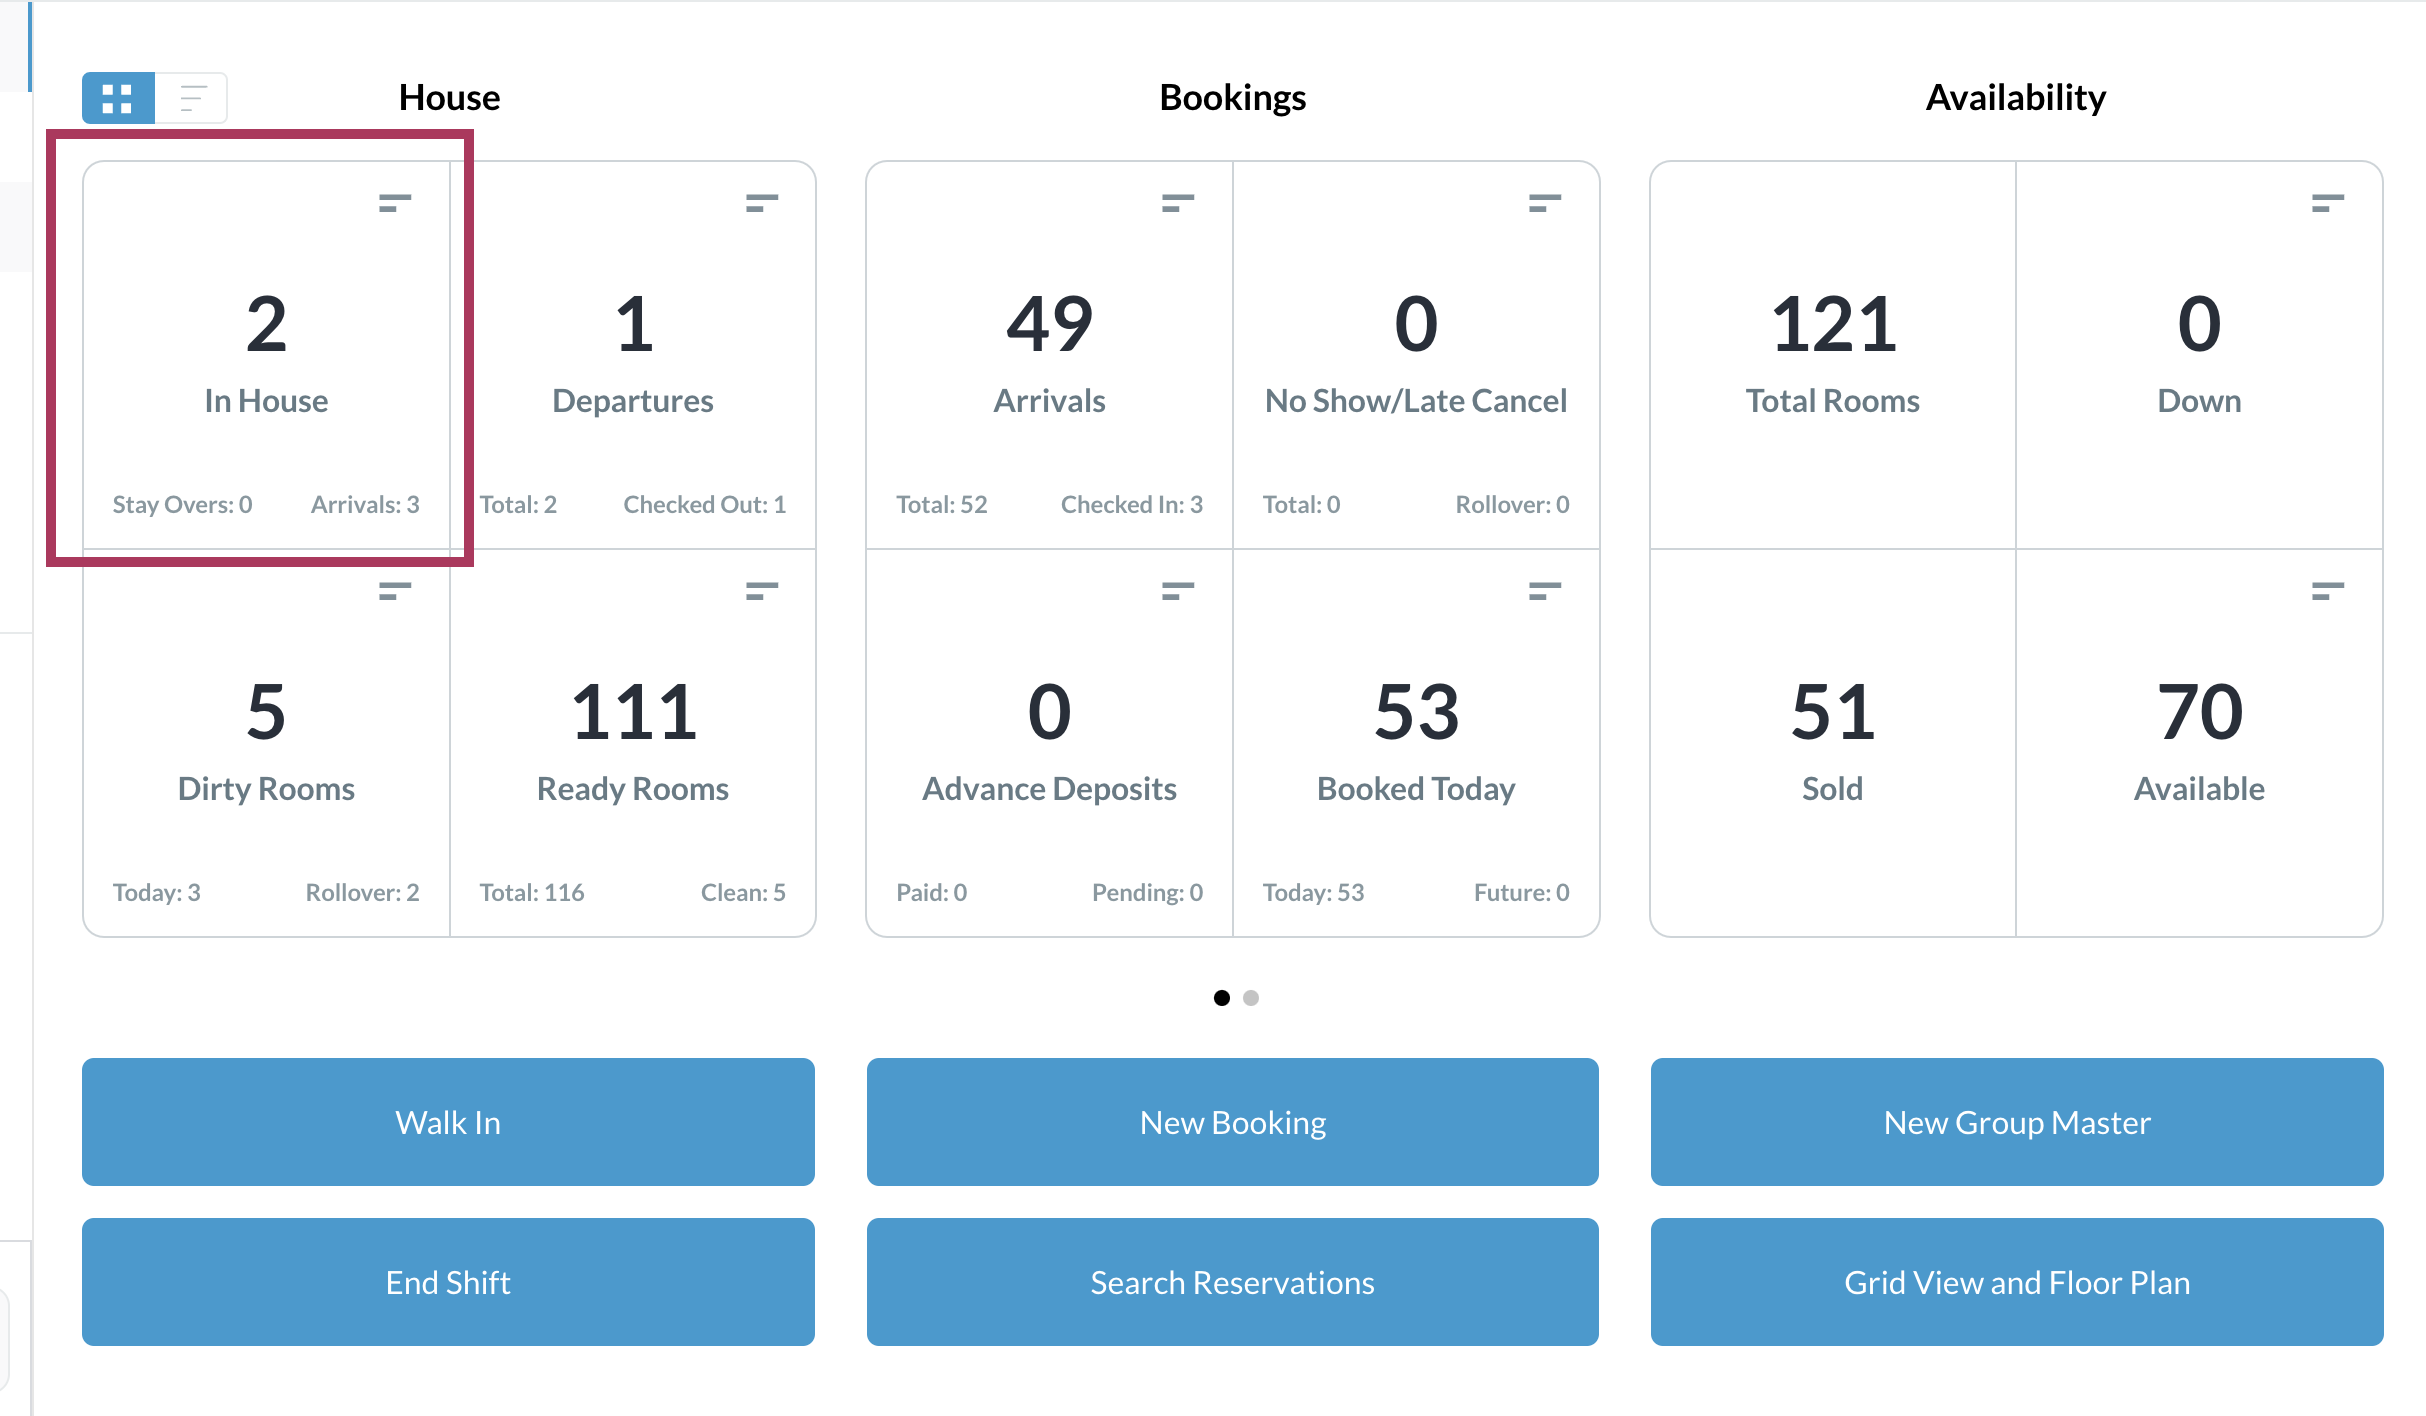
Task: Open the Advance Deposits tile menu icon
Action: [x=1177, y=591]
